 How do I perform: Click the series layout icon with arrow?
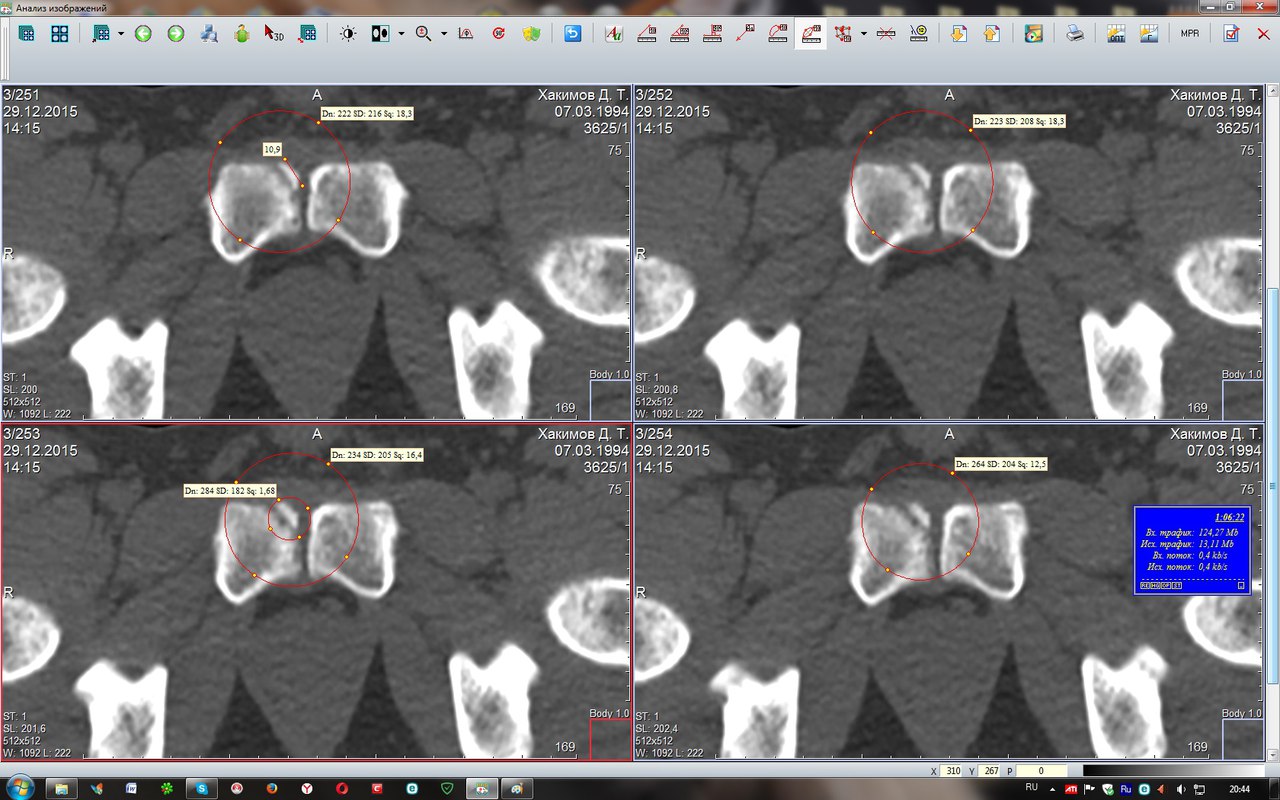pyautogui.click(x=101, y=33)
